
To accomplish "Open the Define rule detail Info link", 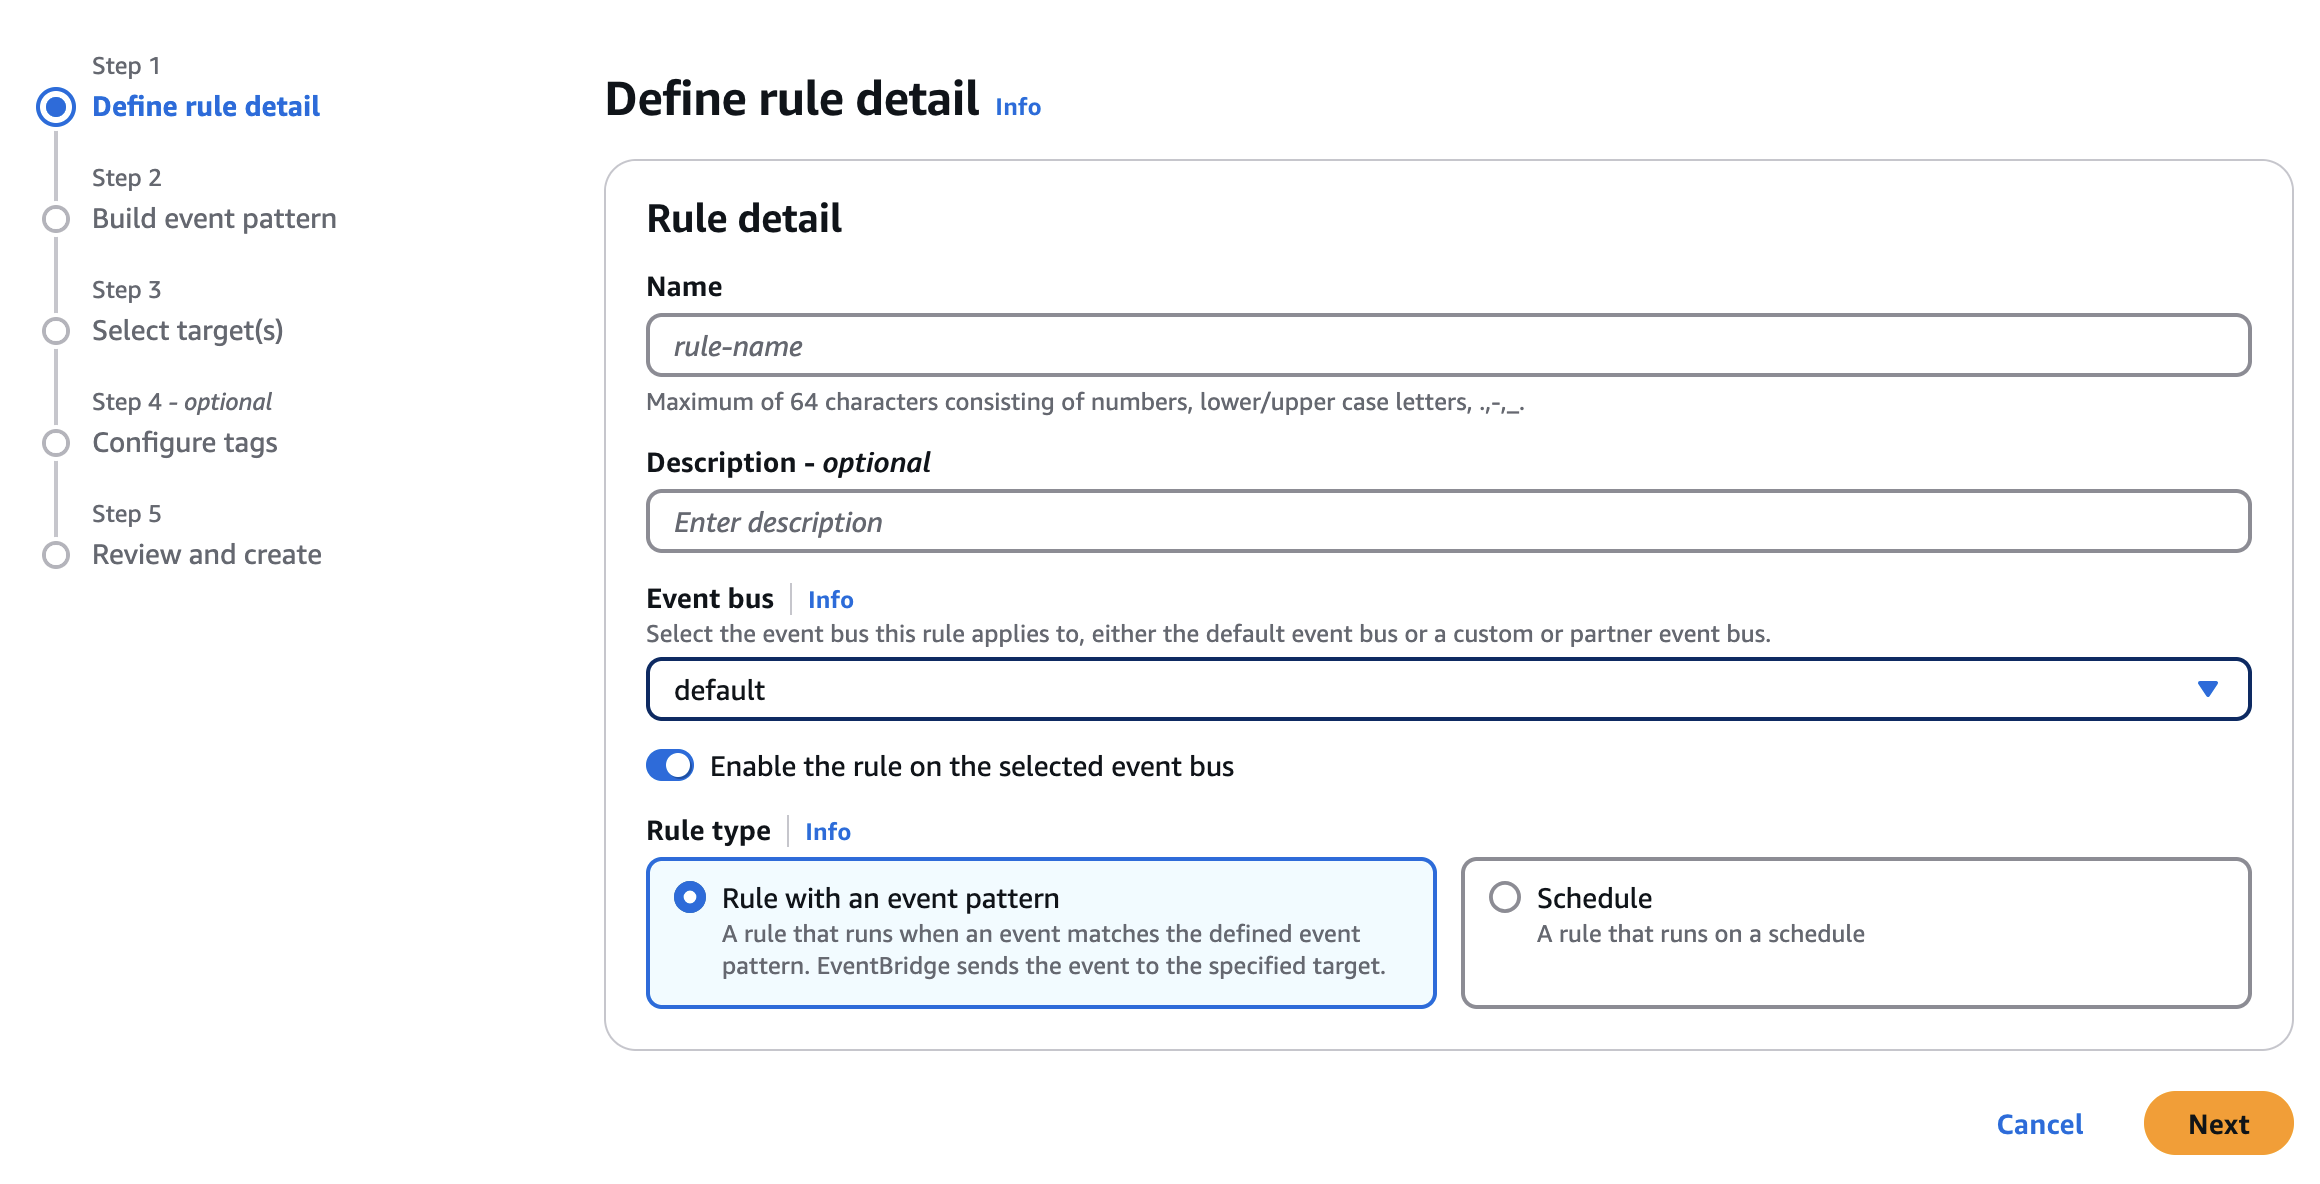I will (1016, 106).
